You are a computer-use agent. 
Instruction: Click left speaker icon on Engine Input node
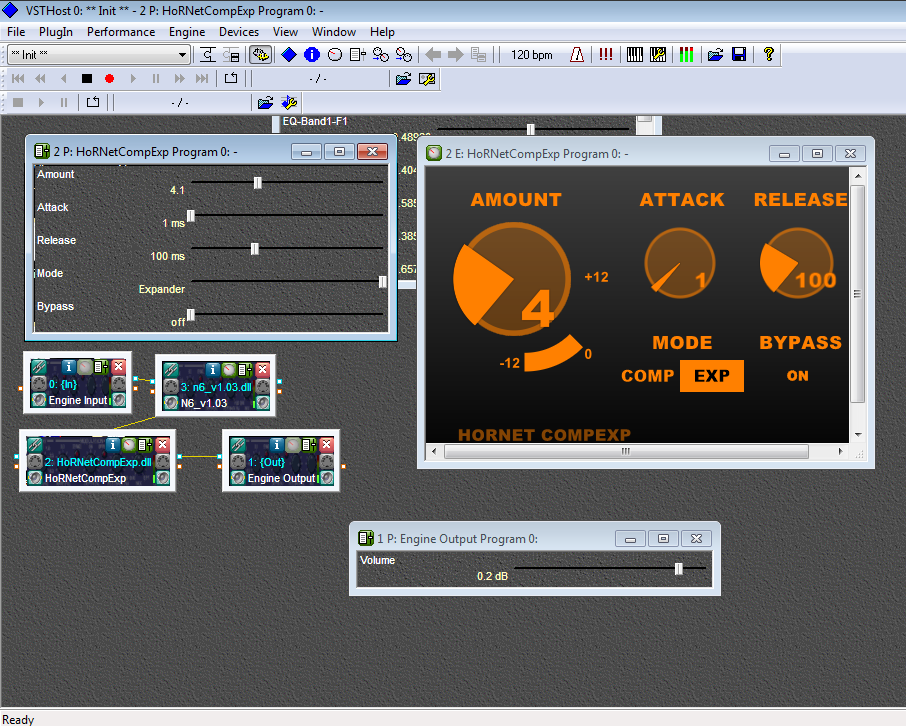39,399
